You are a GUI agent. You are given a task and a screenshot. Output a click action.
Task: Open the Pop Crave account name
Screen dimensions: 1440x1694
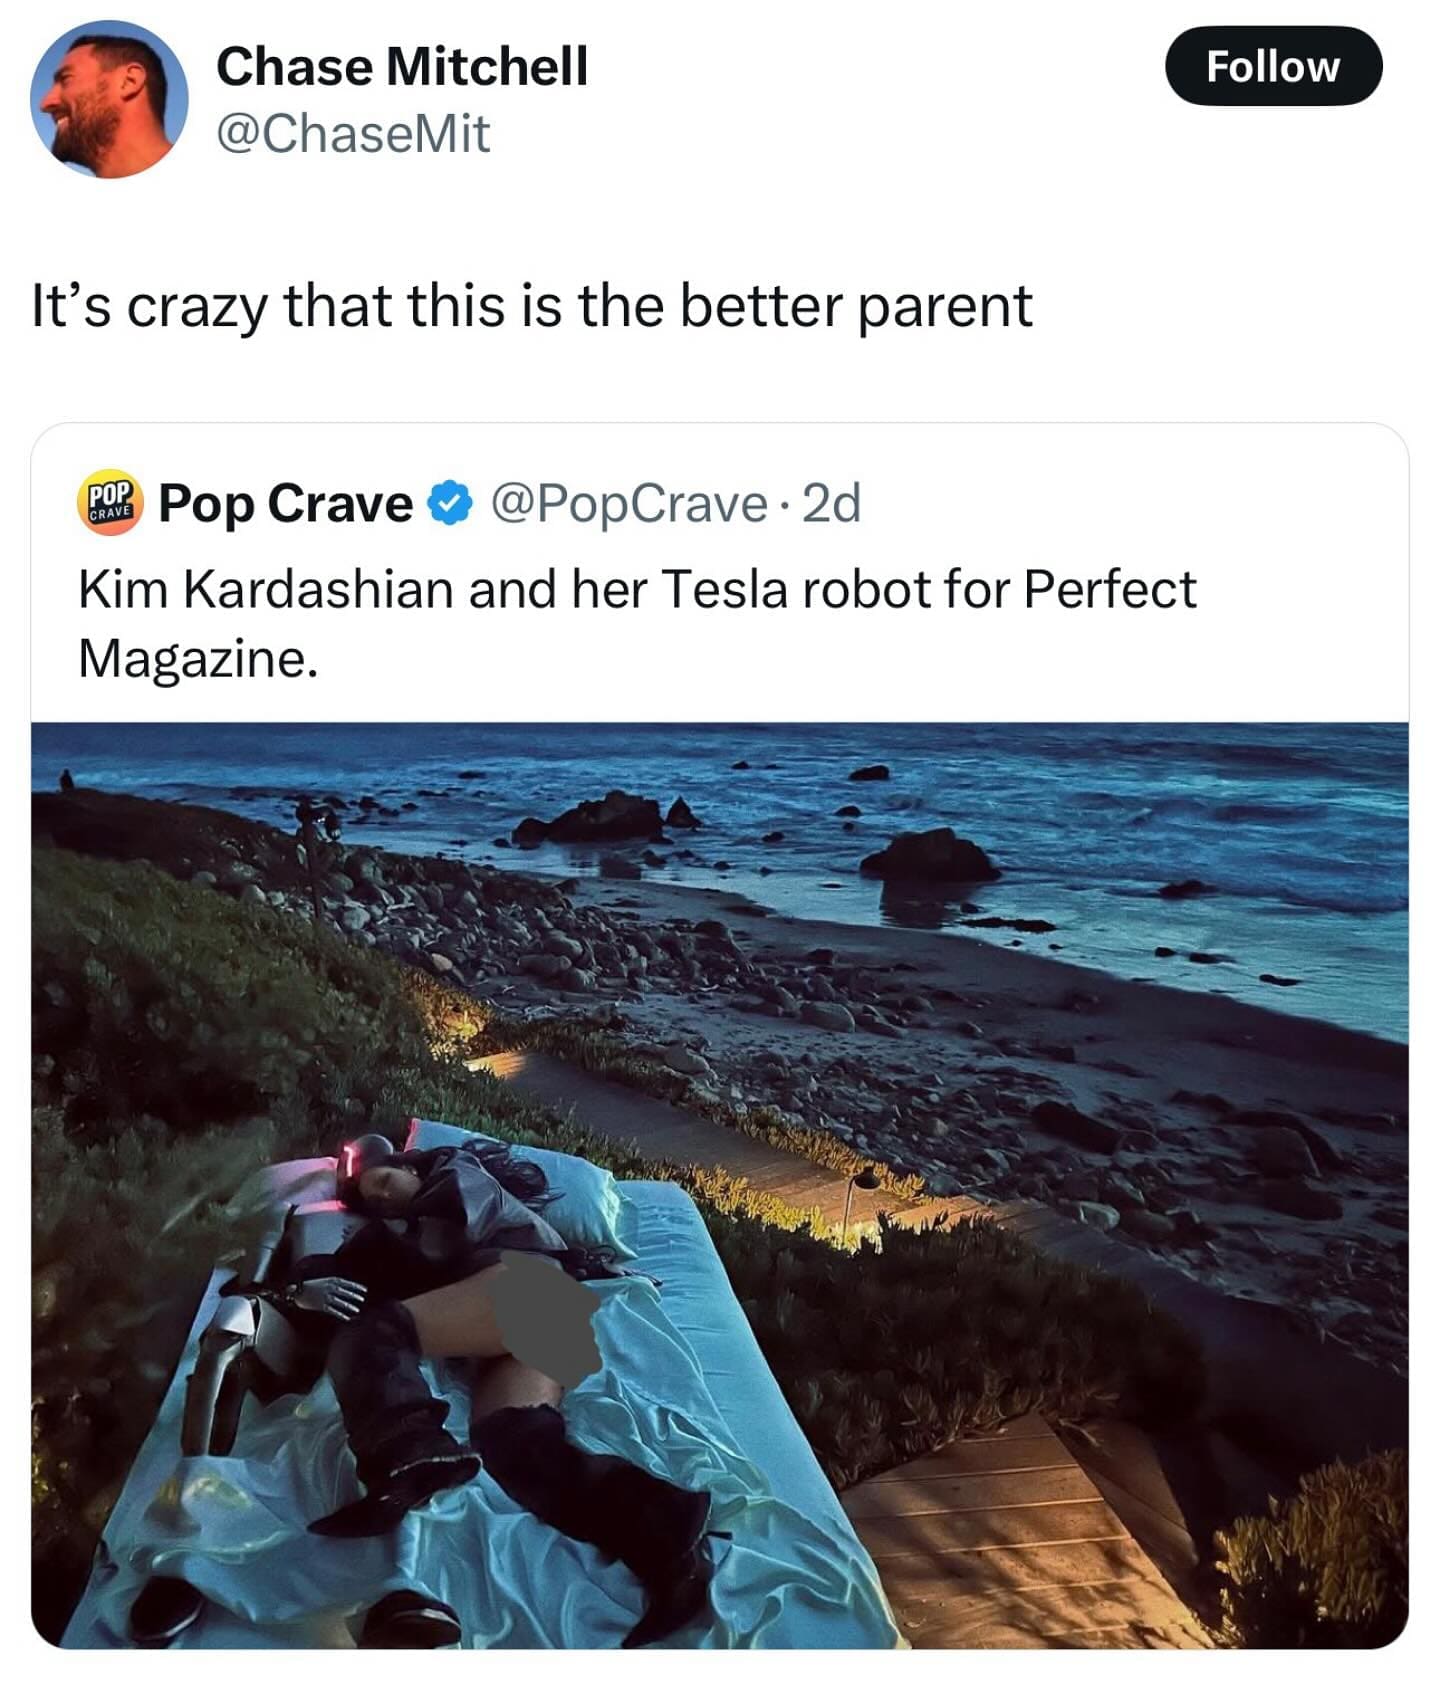click(286, 504)
